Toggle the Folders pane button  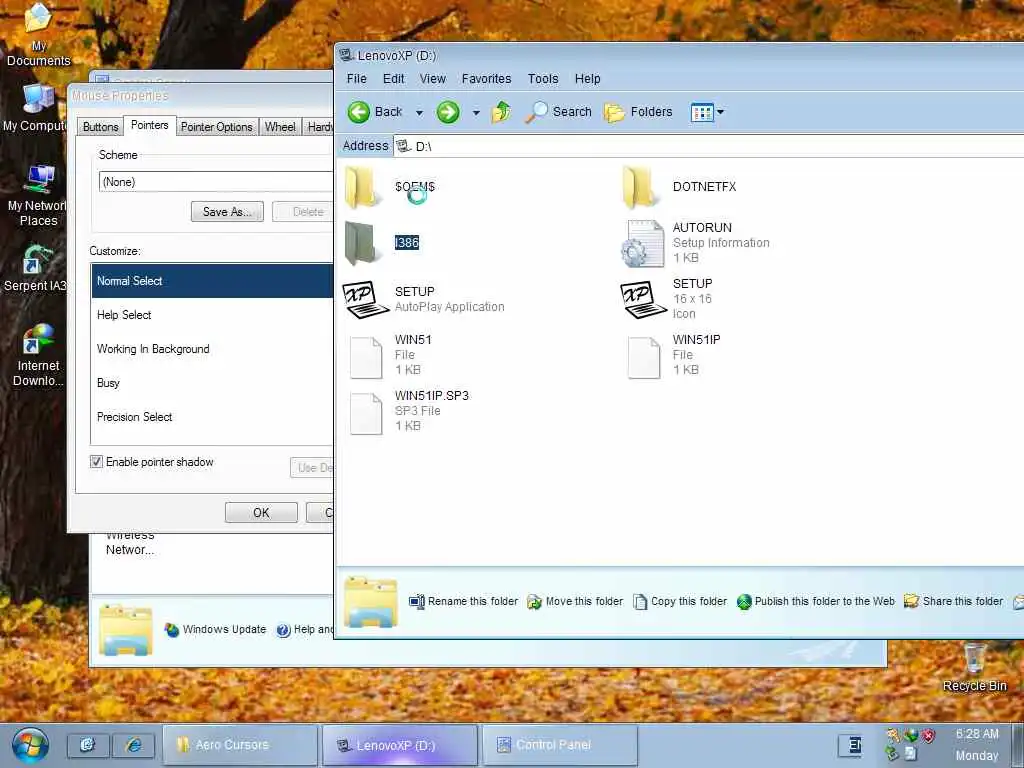[x=638, y=112]
